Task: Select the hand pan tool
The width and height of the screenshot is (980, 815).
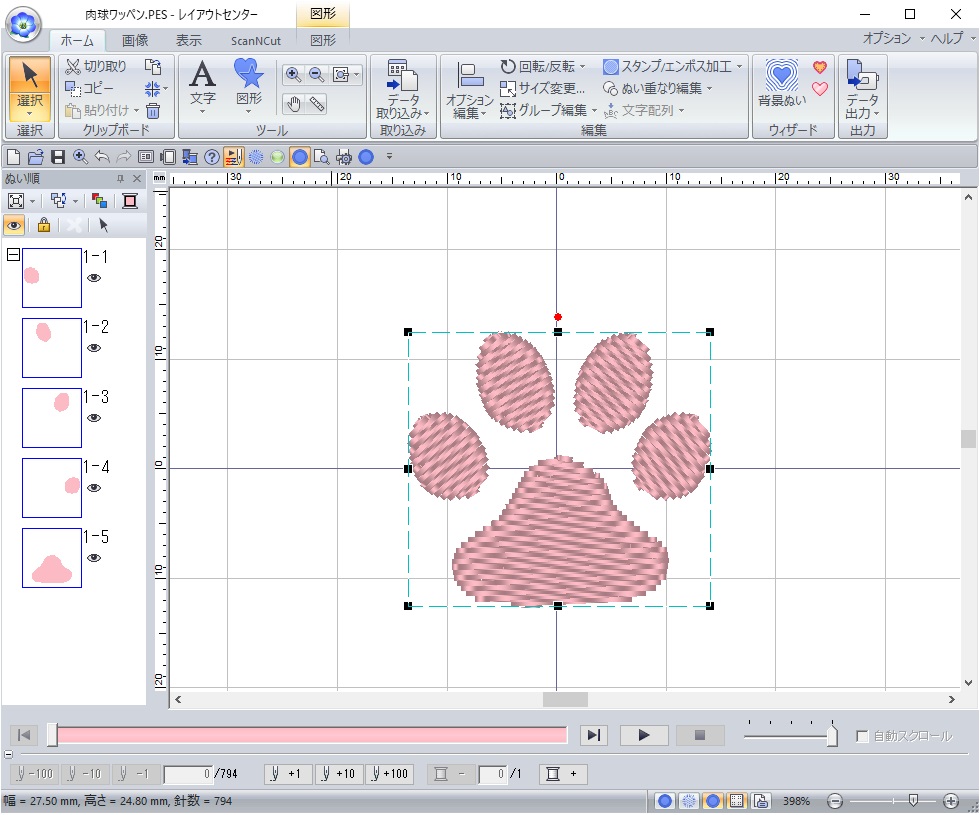Action: (x=293, y=103)
